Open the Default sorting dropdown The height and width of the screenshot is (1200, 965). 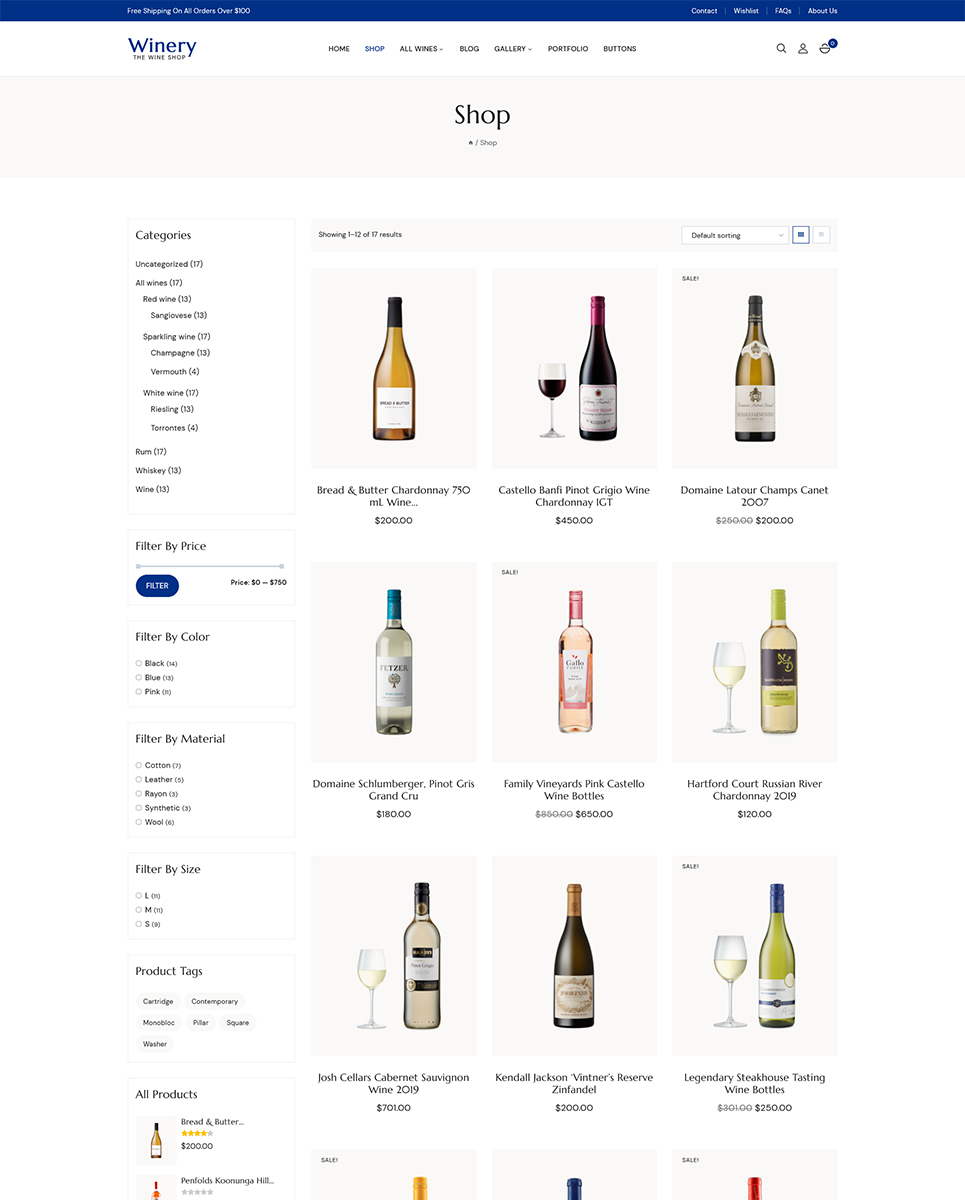click(735, 235)
